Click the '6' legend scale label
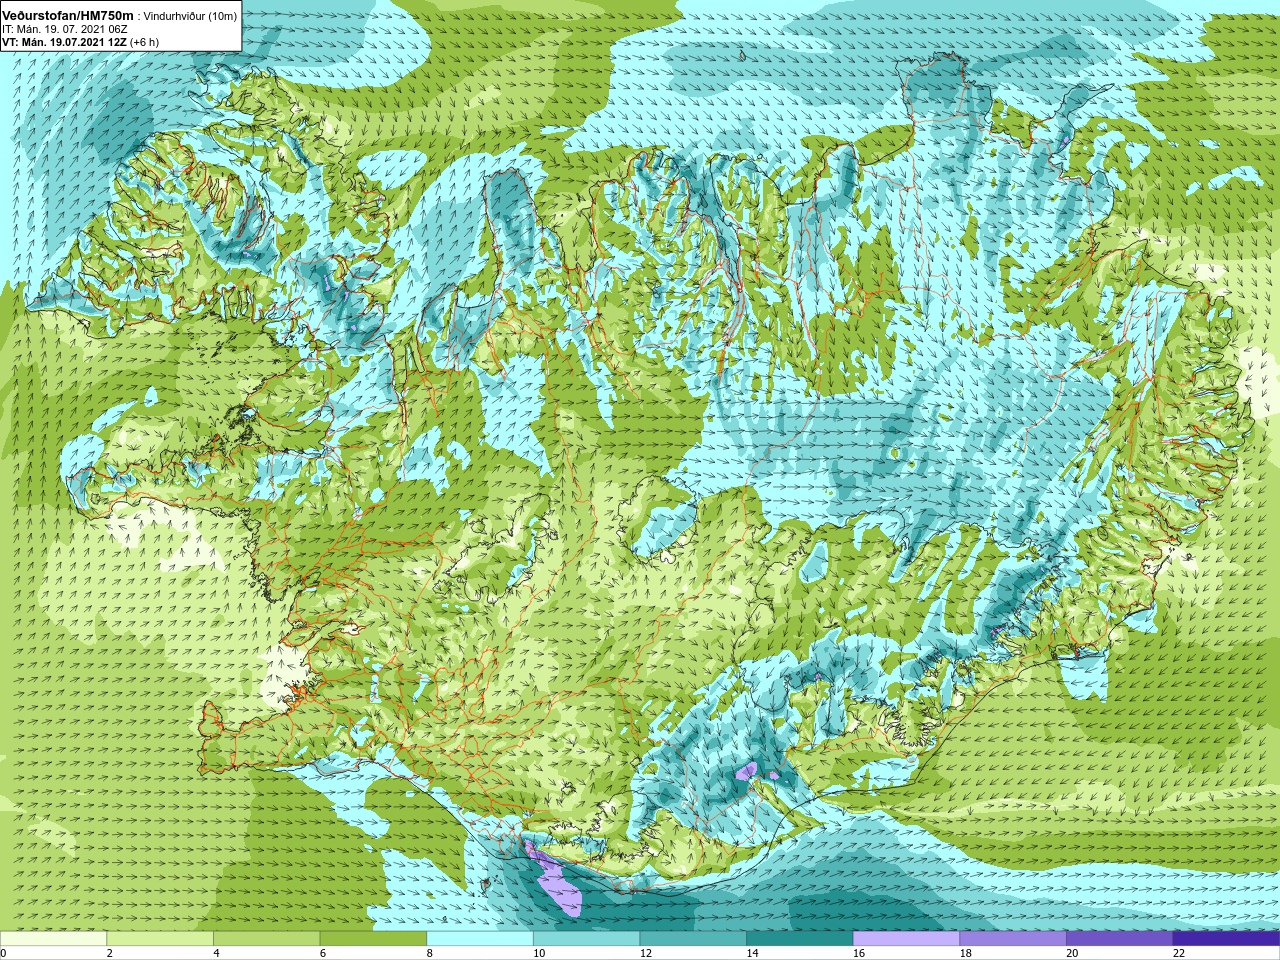Image resolution: width=1280 pixels, height=960 pixels. tap(323, 953)
